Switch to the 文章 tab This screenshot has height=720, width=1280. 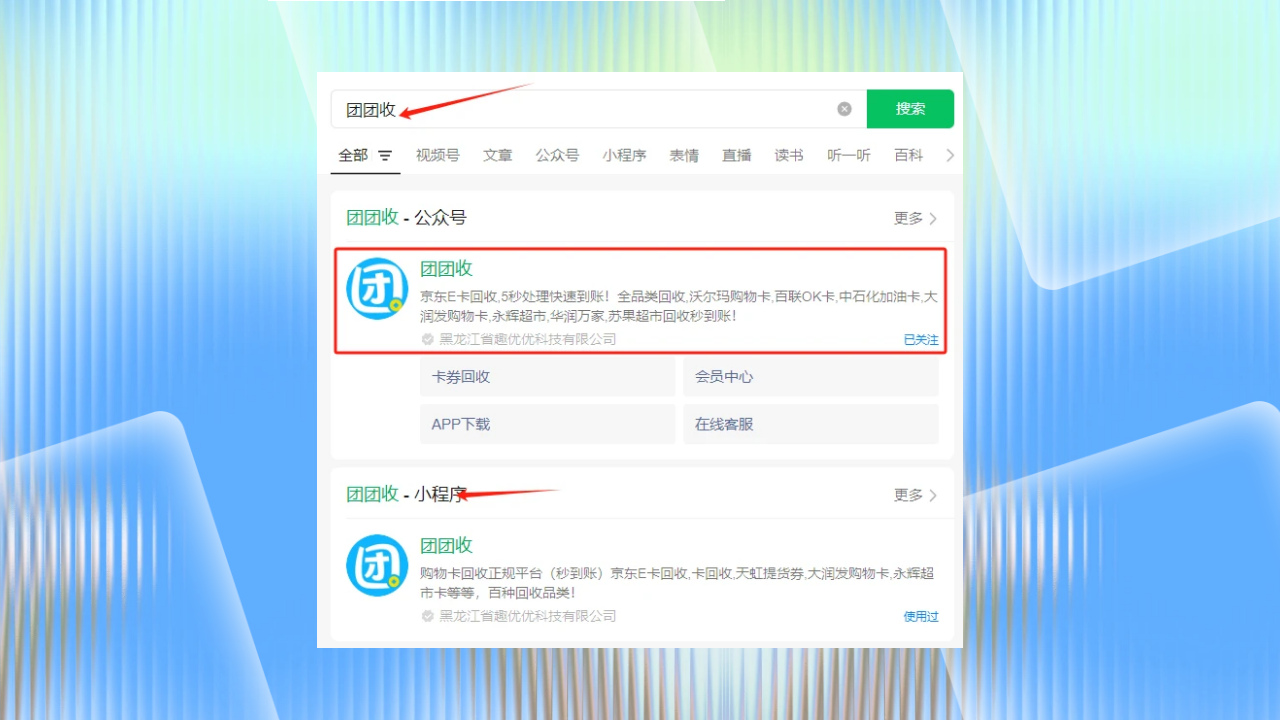pos(498,155)
